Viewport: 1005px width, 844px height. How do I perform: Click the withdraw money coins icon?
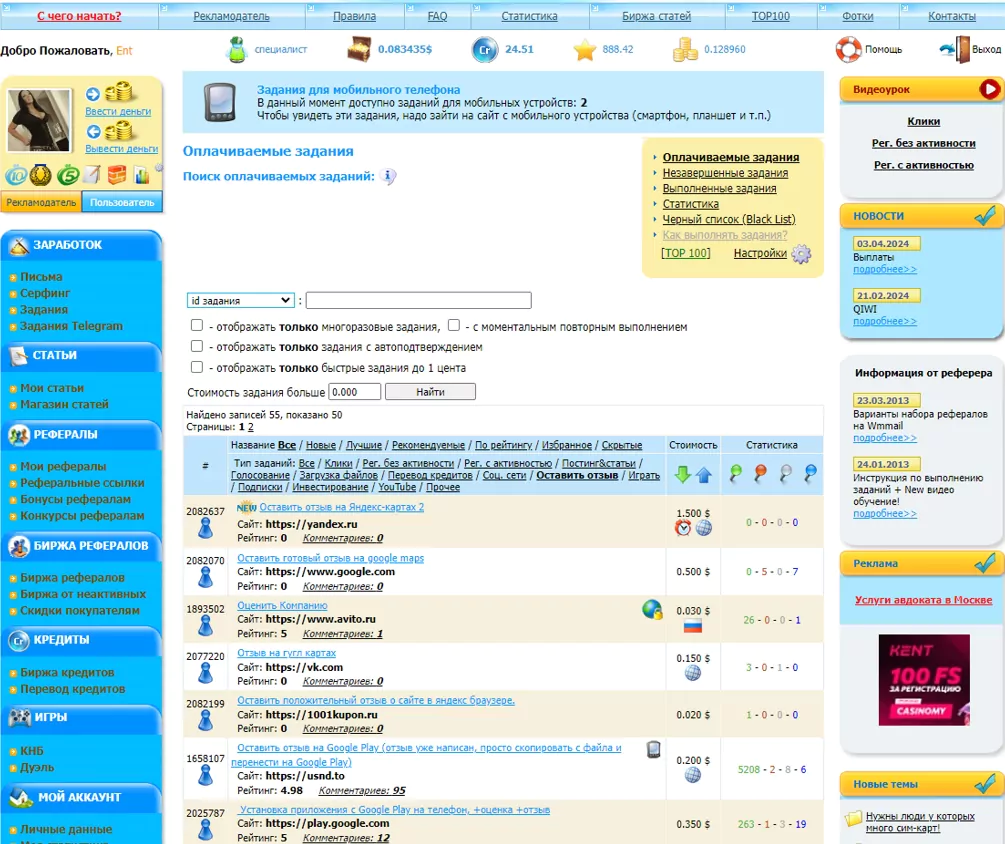click(x=119, y=131)
